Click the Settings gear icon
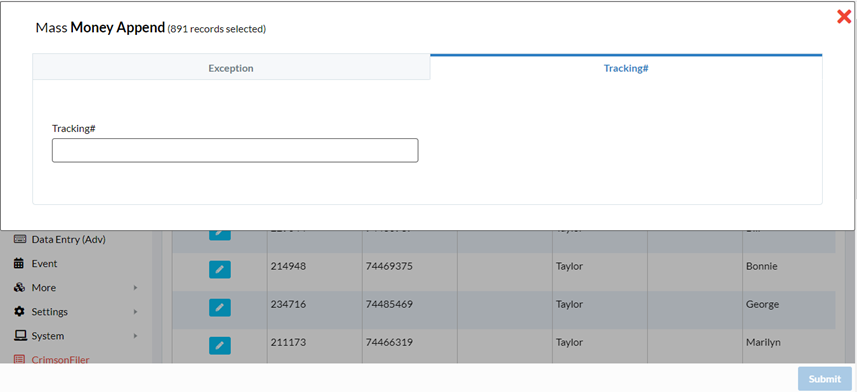 tap(20, 312)
